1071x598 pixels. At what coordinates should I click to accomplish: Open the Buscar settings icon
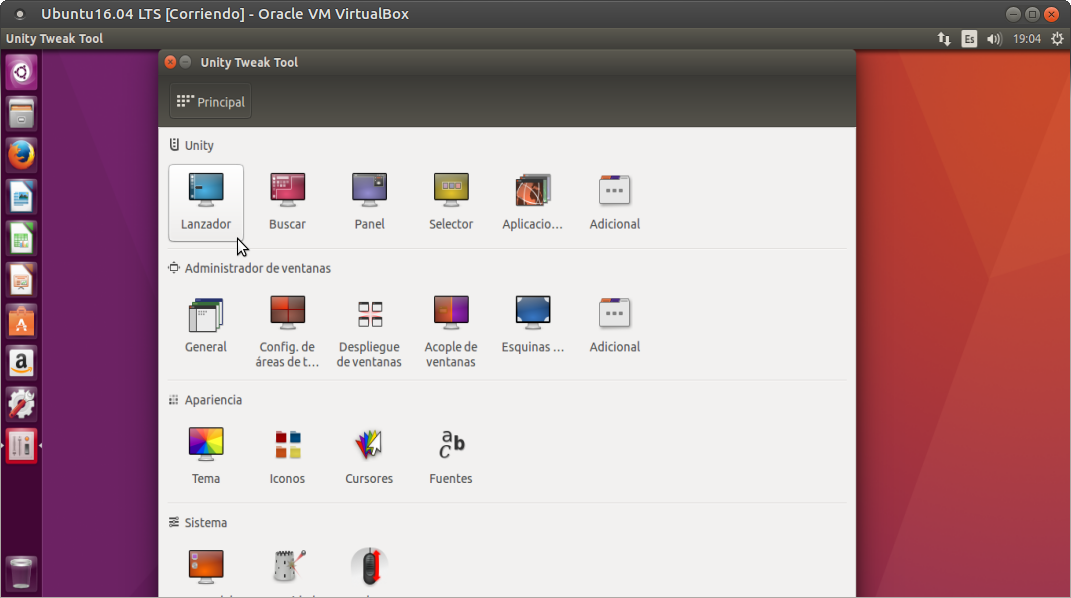[x=288, y=203]
